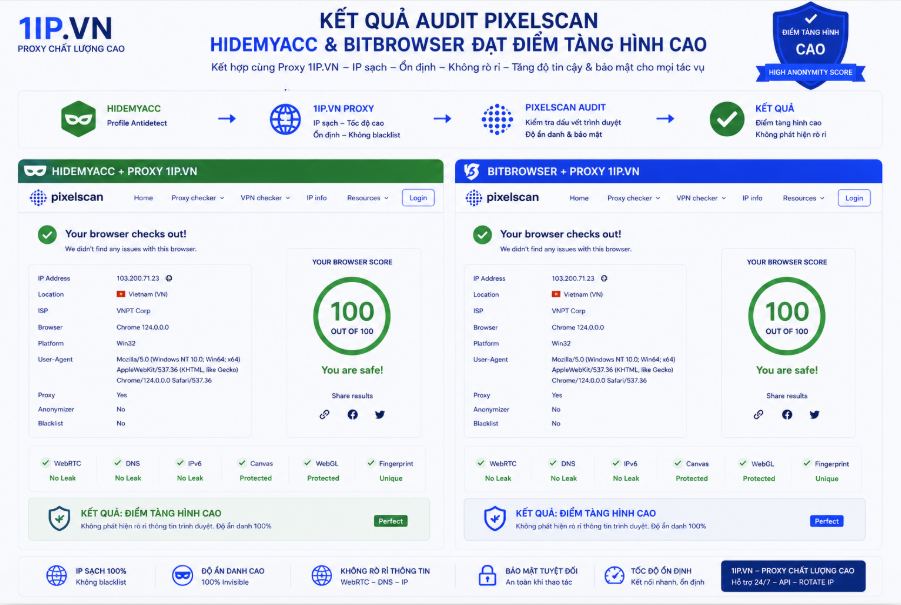Click the Độ Ẩn Danh Cao mask icon
Image resolution: width=901 pixels, height=605 pixels.
point(182,575)
